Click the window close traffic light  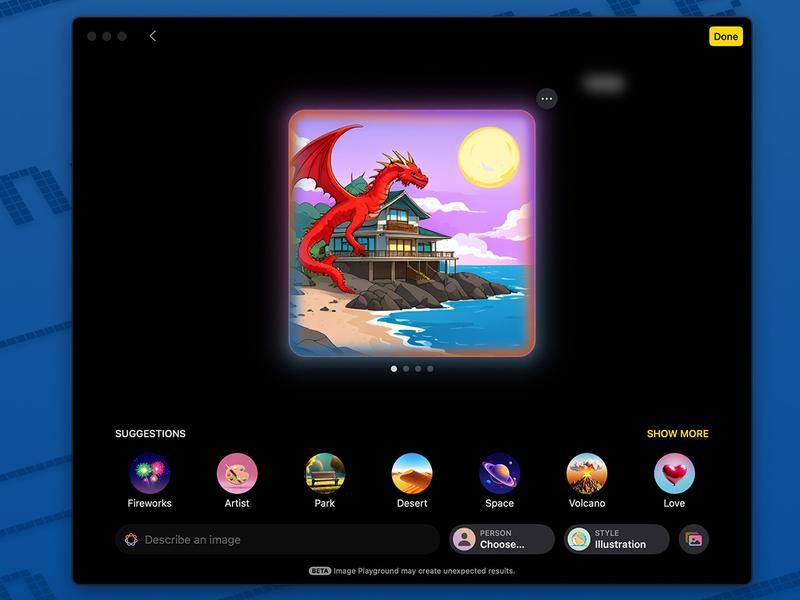coord(92,36)
